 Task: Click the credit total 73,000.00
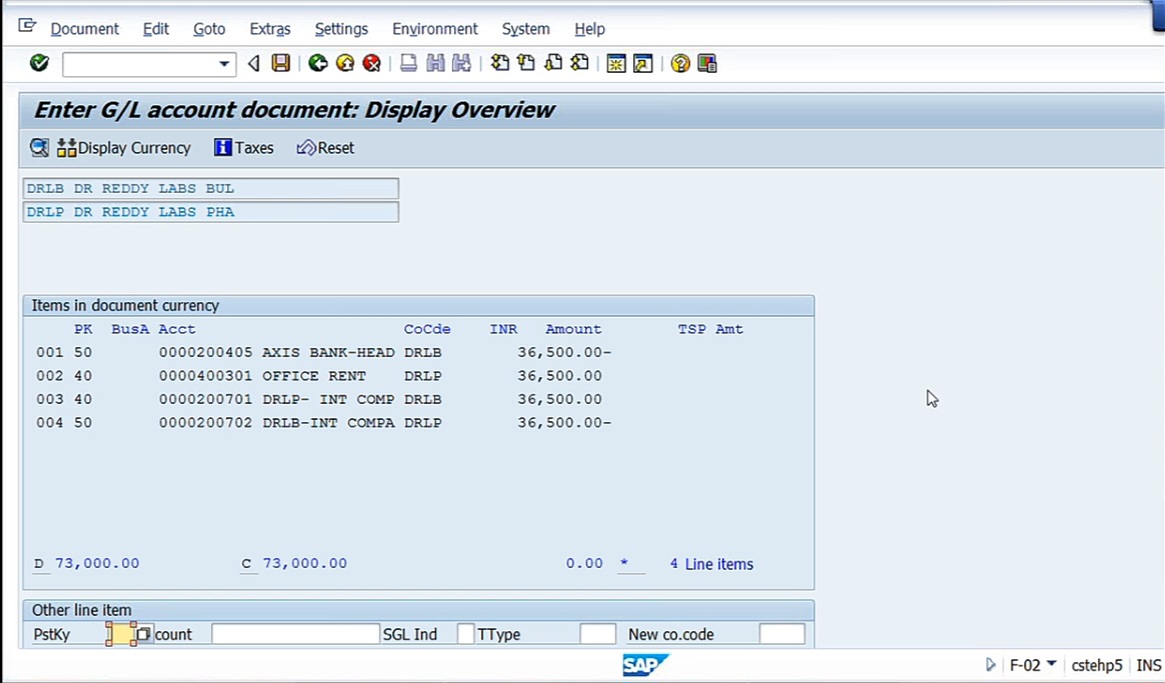coord(305,563)
